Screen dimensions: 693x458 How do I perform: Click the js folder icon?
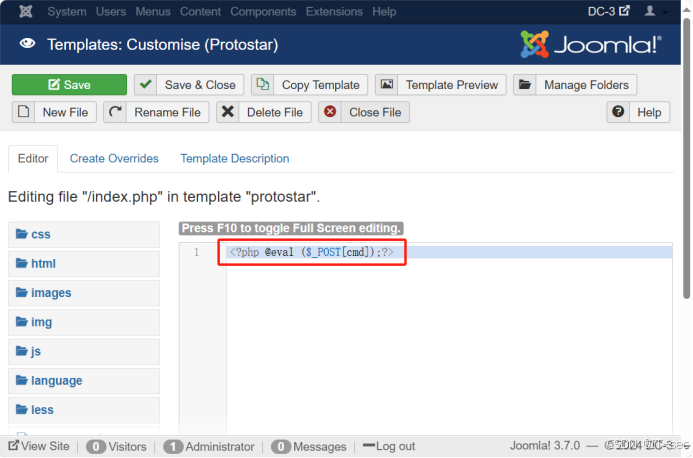[22, 351]
